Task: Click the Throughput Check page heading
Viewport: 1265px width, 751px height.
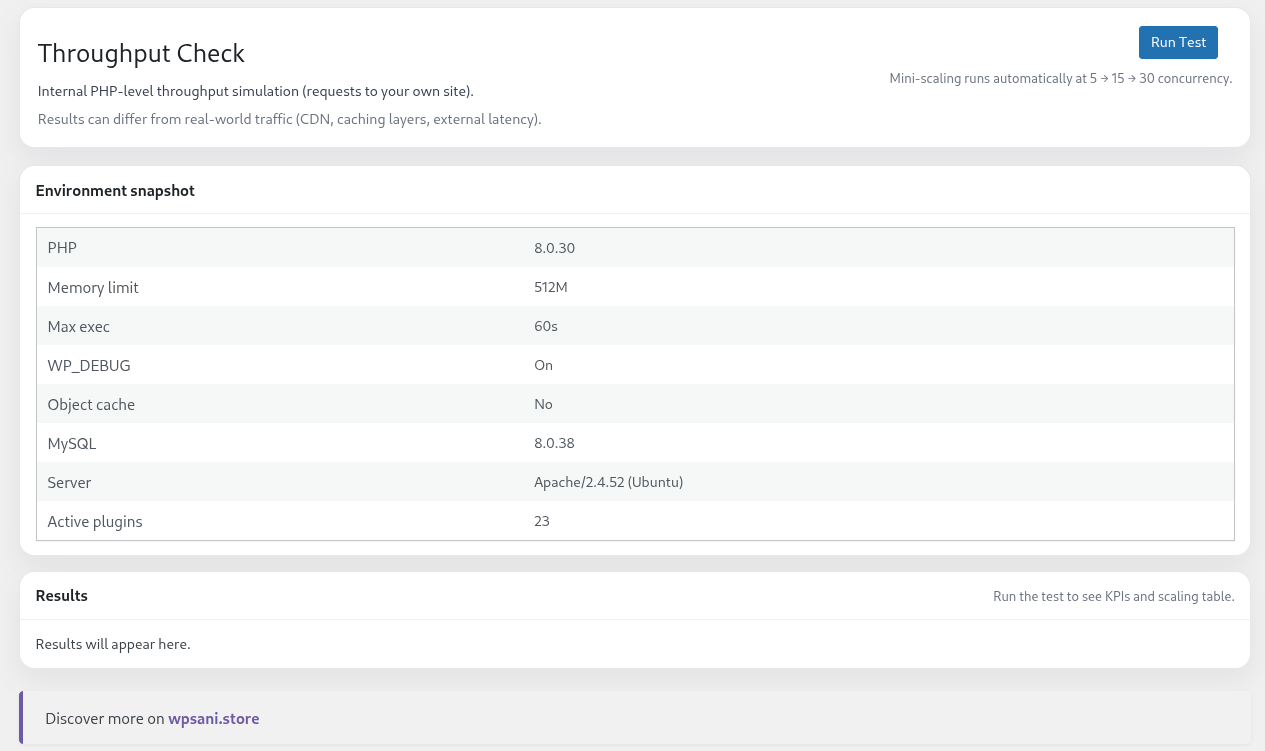Action: click(141, 53)
